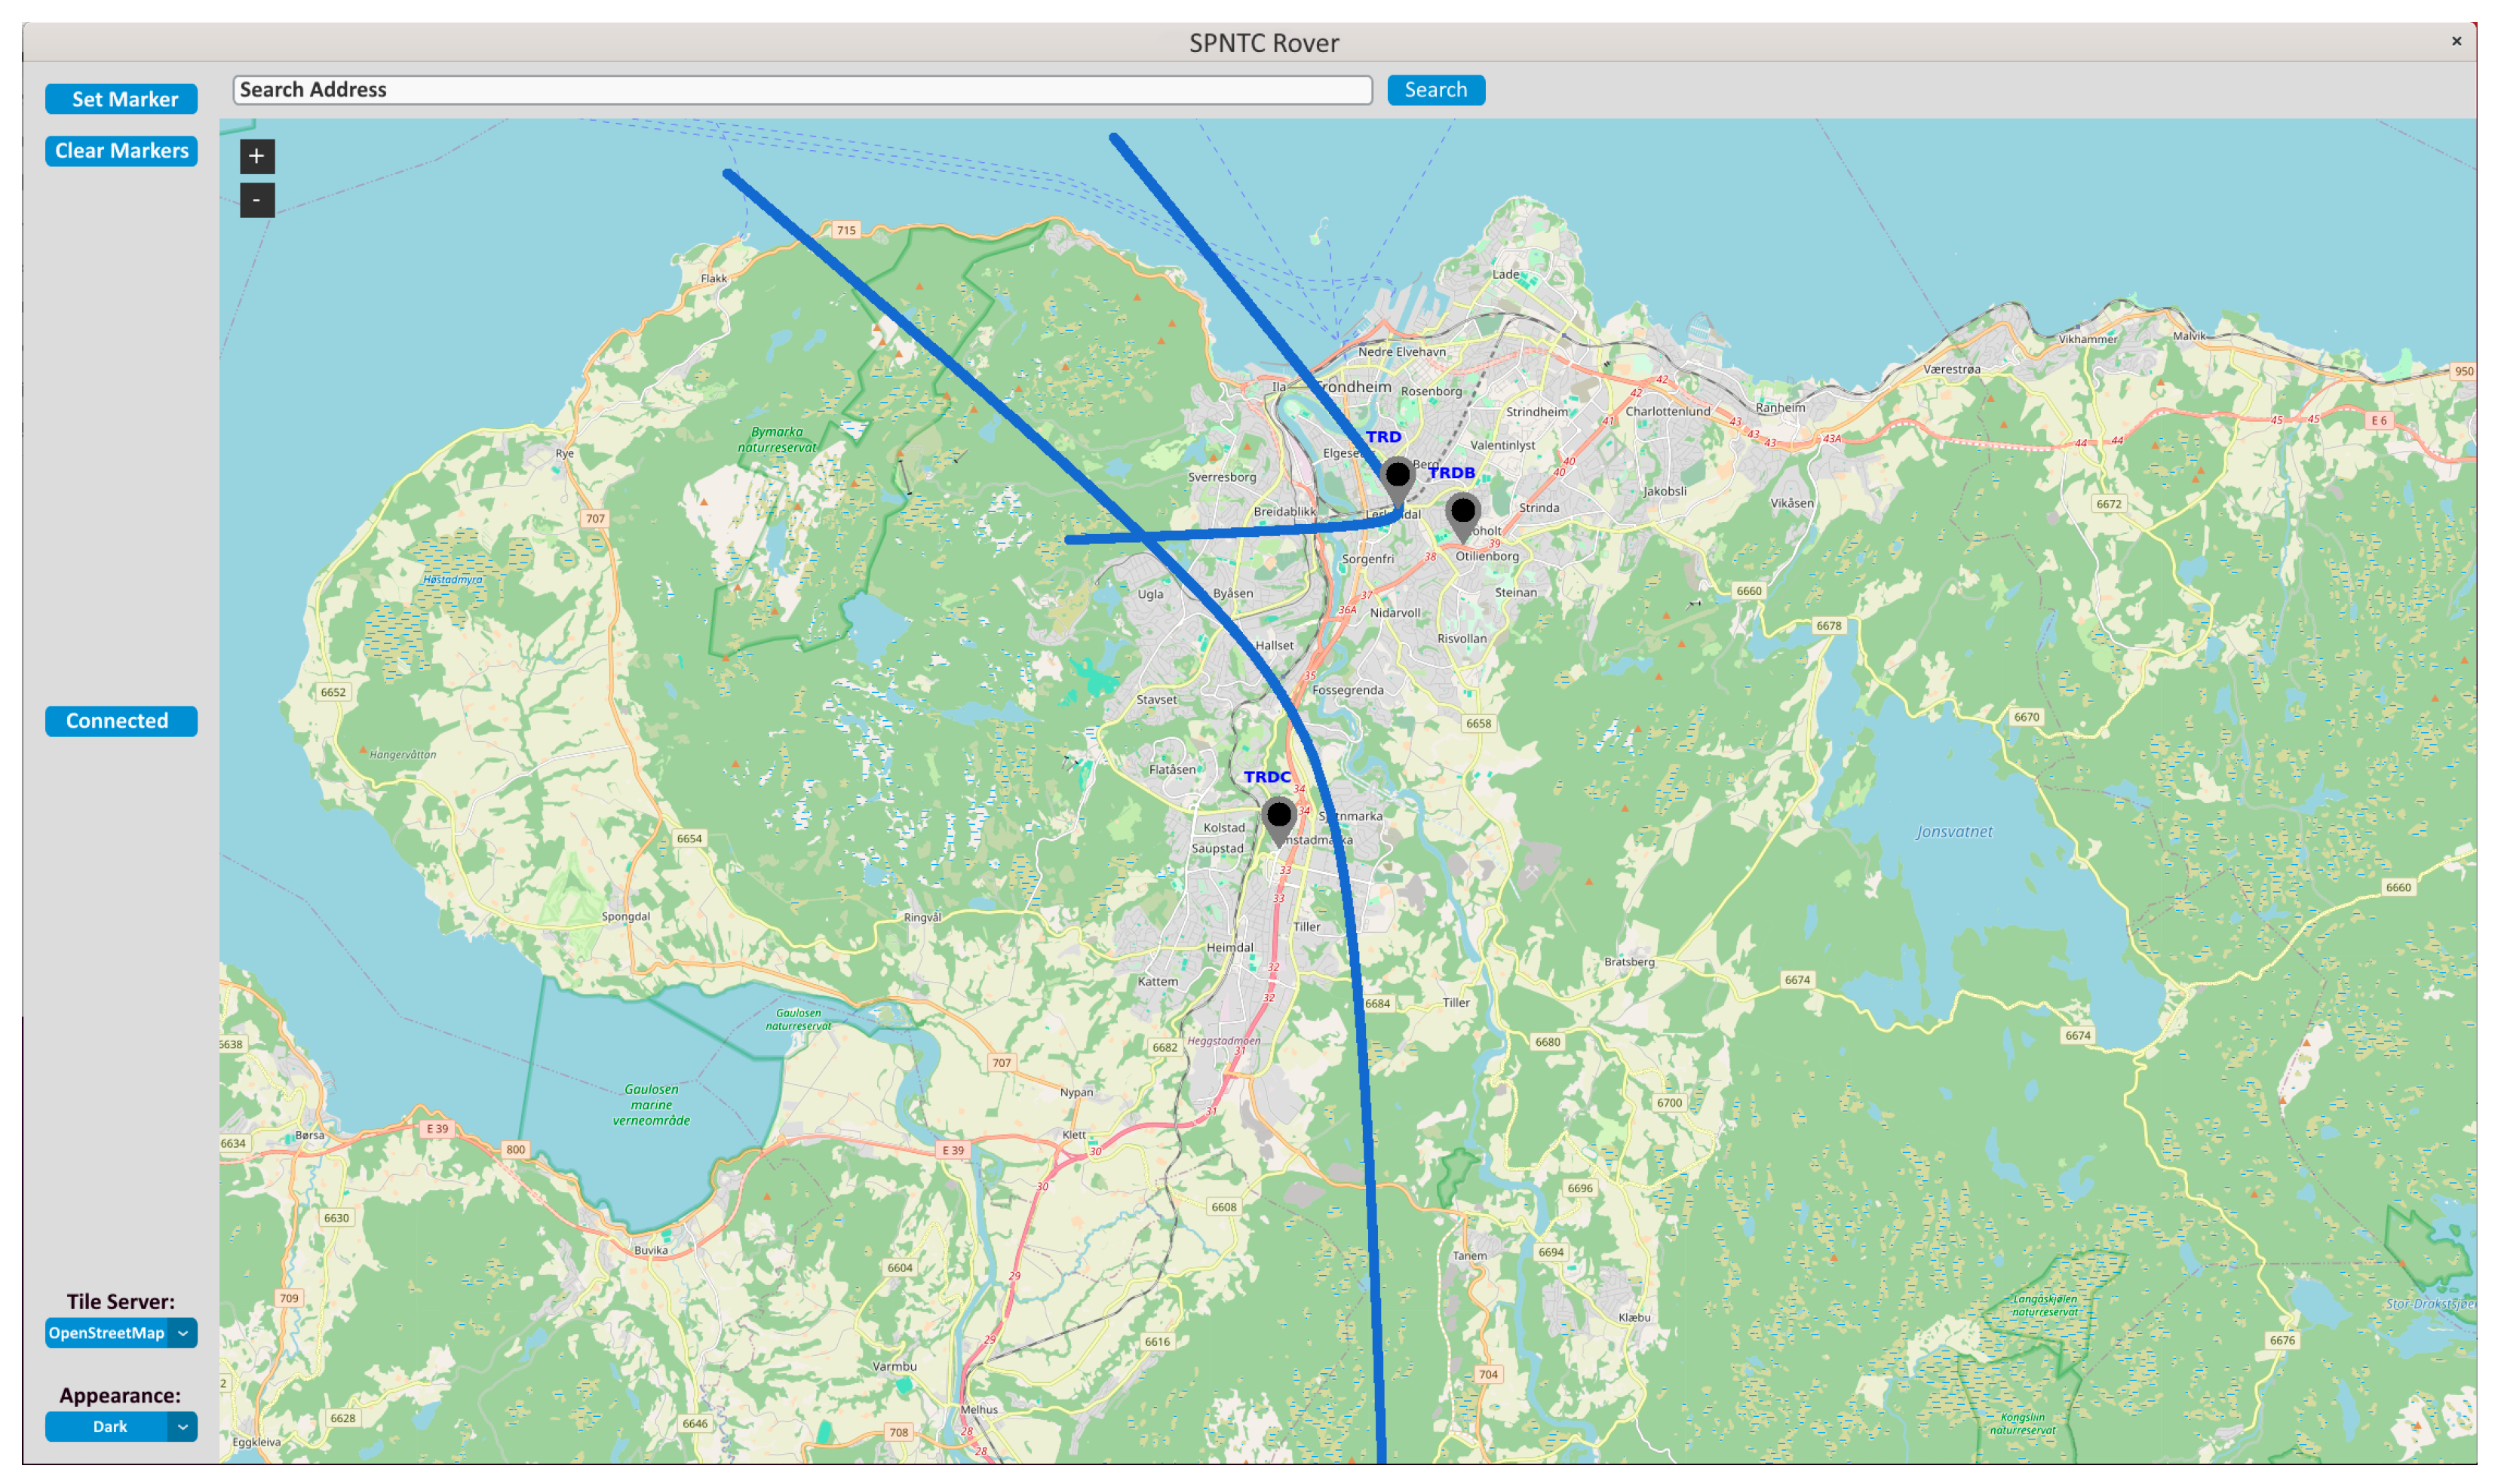Click the Connected status button
Image resolution: width=2501 pixels, height=1484 pixels.
click(x=121, y=721)
